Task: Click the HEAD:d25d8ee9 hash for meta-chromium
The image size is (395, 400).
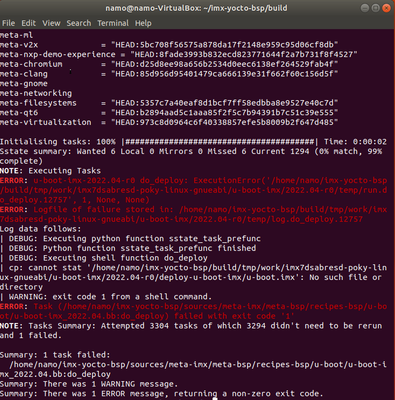Action: 225,64
